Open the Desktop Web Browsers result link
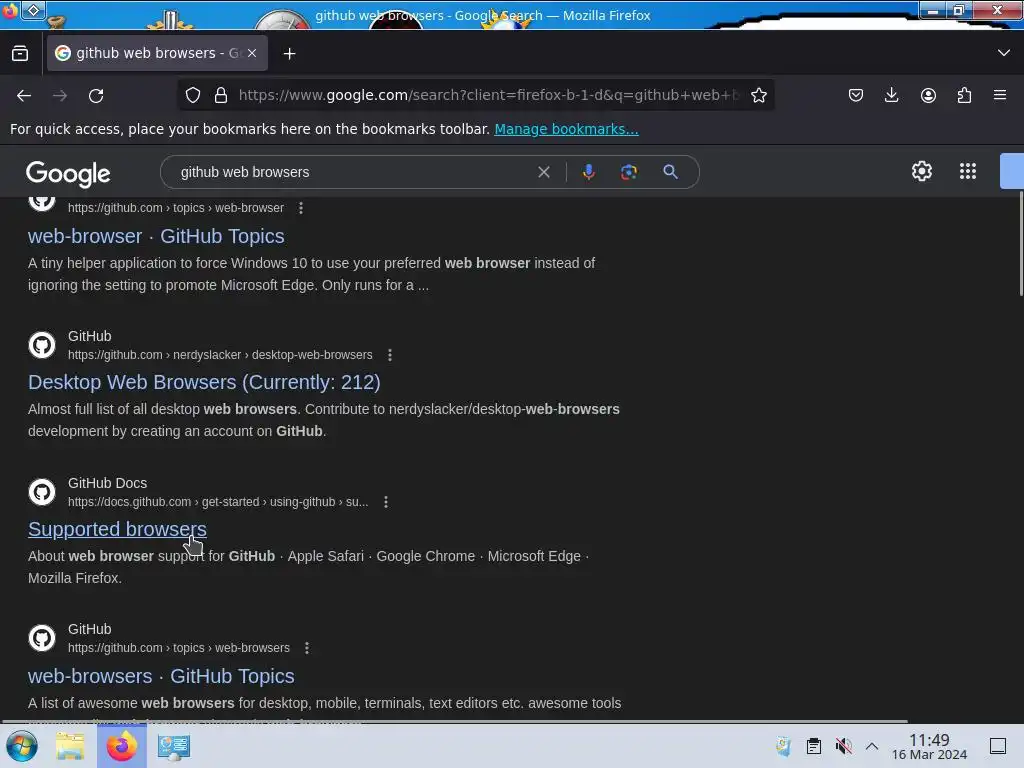Screen dimensions: 1024x768 204,383
